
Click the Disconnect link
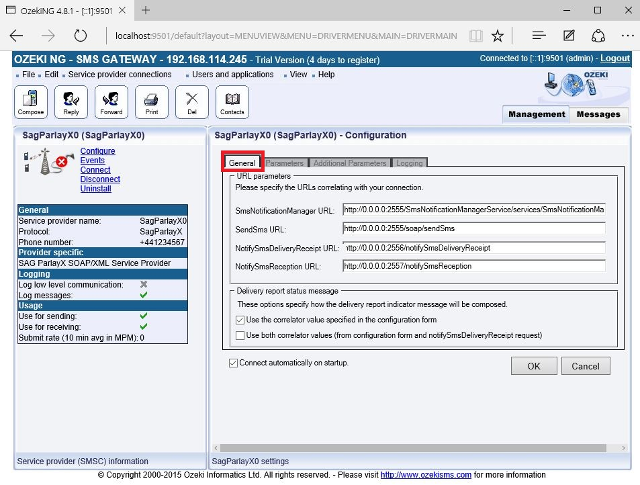[100, 179]
